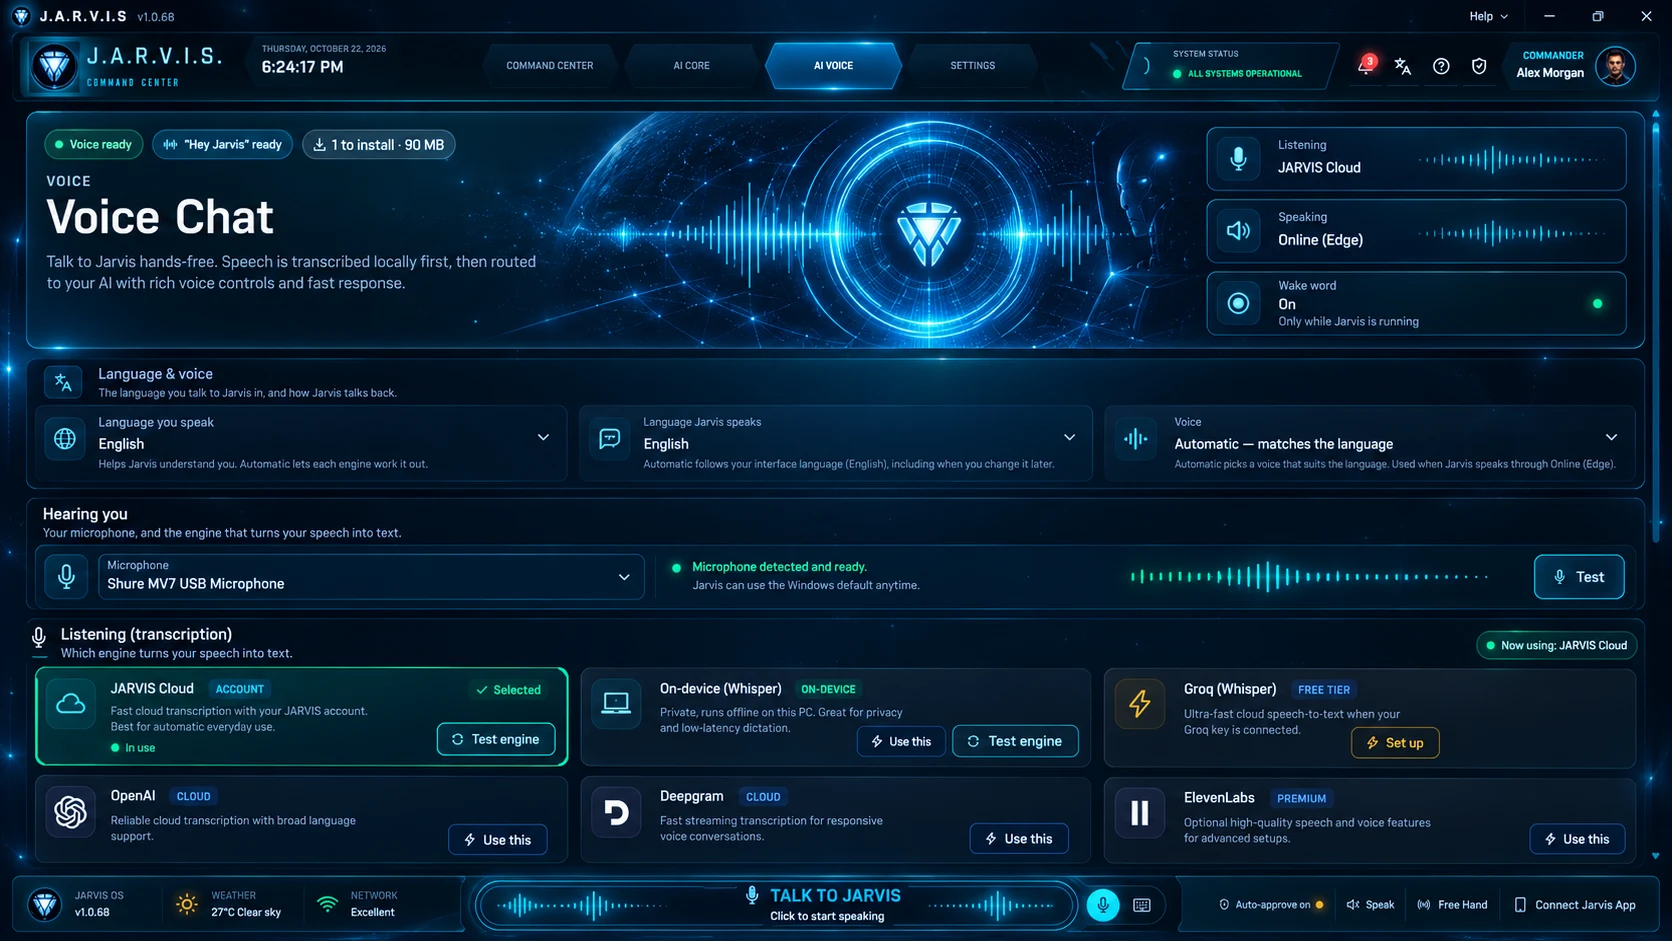This screenshot has height=941, width=1672.
Task: Switch to the Command Center tab
Action: click(x=549, y=66)
